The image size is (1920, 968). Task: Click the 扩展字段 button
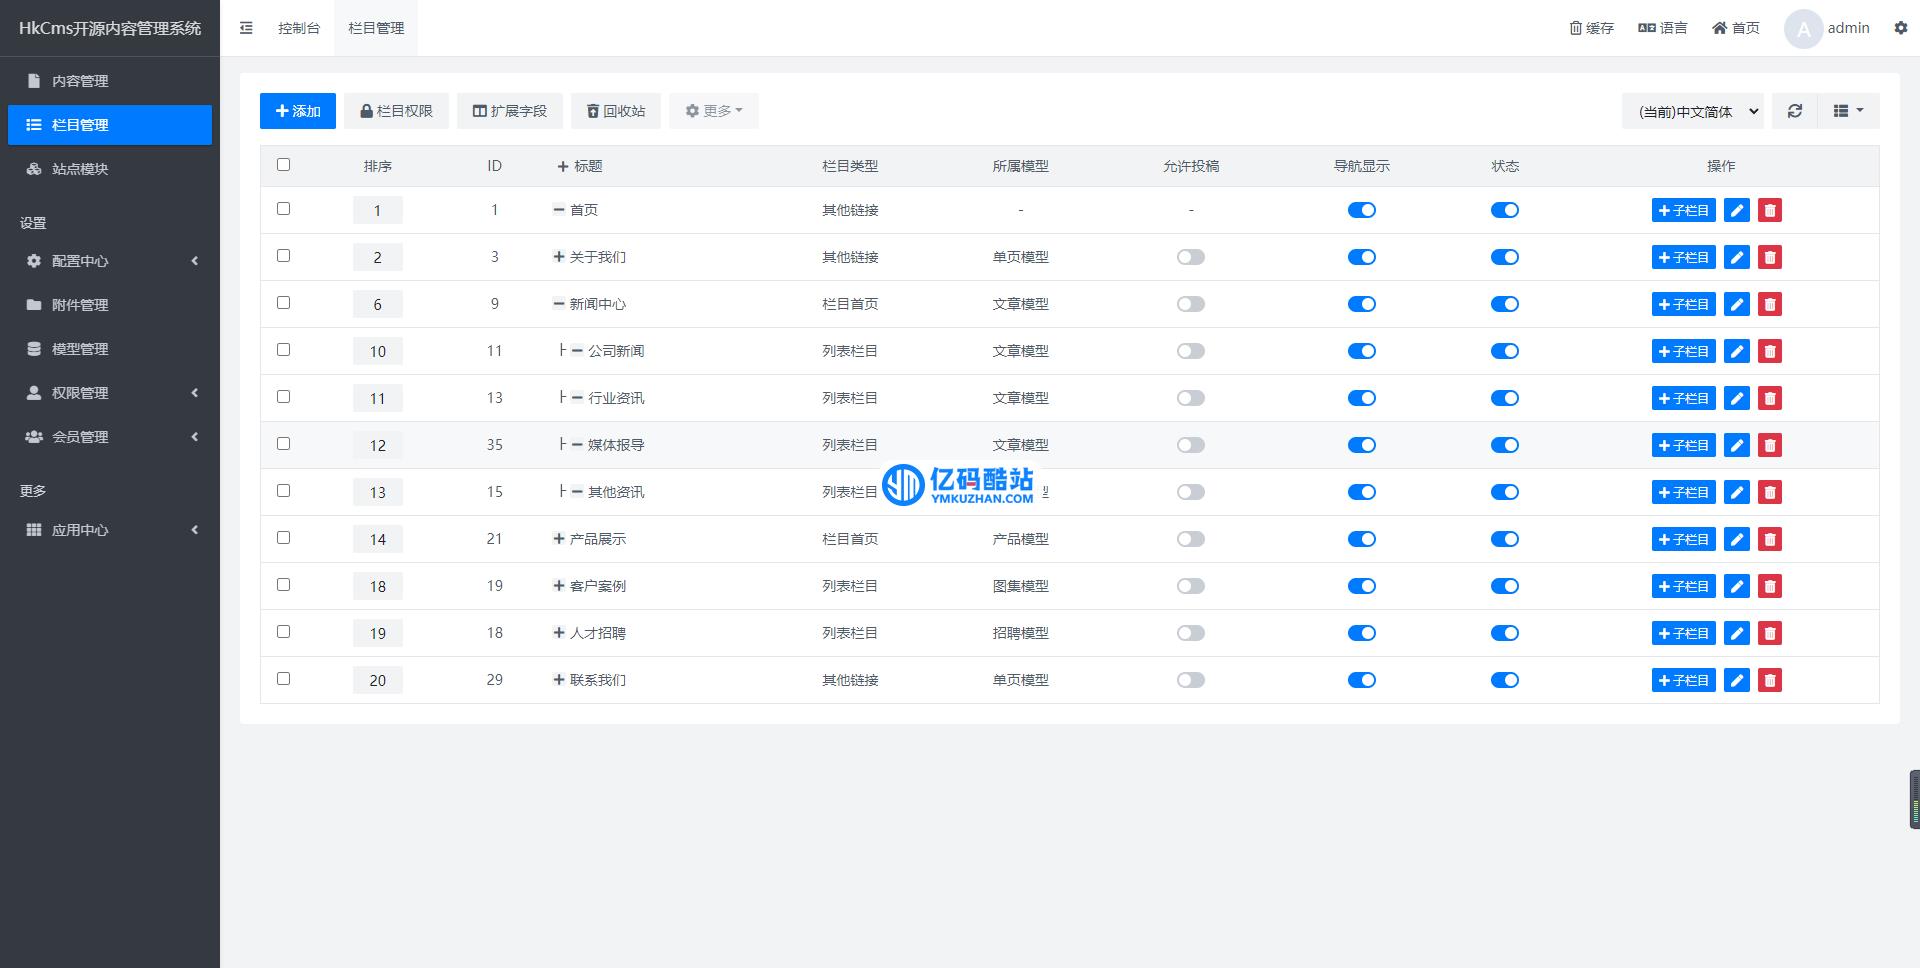click(510, 111)
